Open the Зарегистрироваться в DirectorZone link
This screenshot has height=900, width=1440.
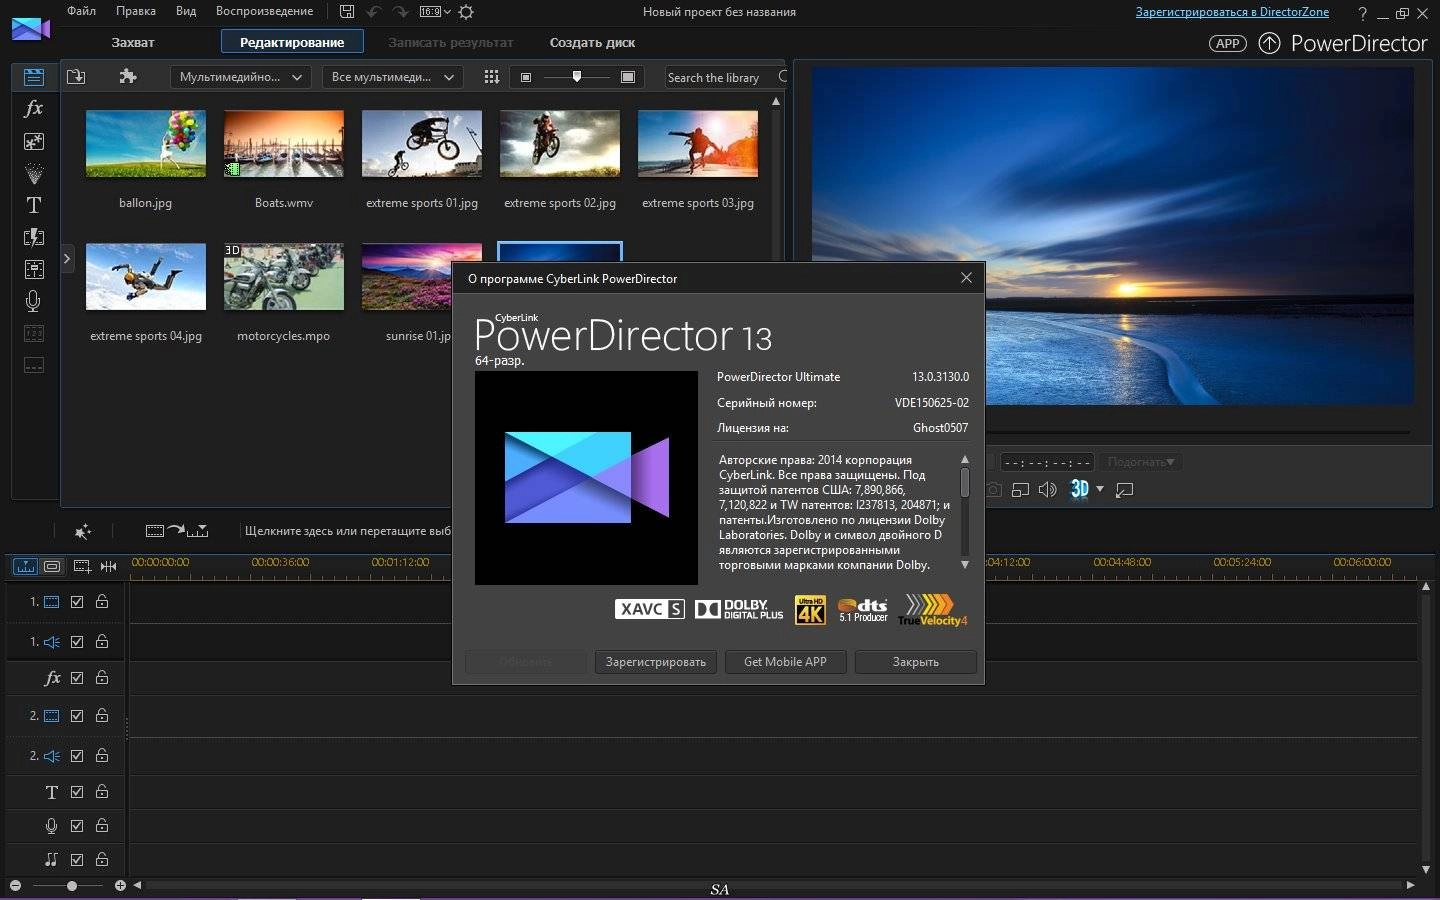[x=1233, y=12]
